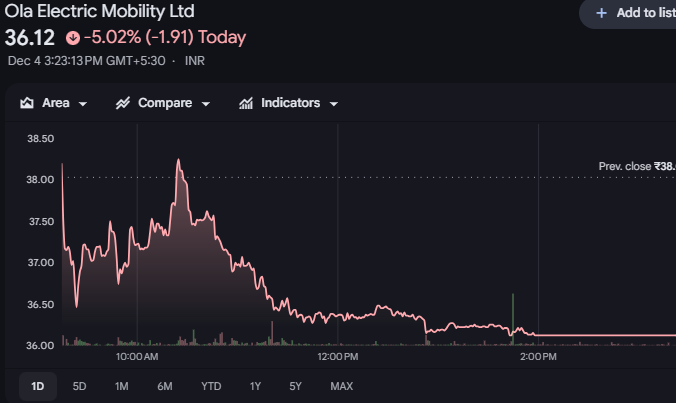Click the Ola Electric Mobility Ltd title
Screen dimensions: 676x403
click(x=100, y=12)
